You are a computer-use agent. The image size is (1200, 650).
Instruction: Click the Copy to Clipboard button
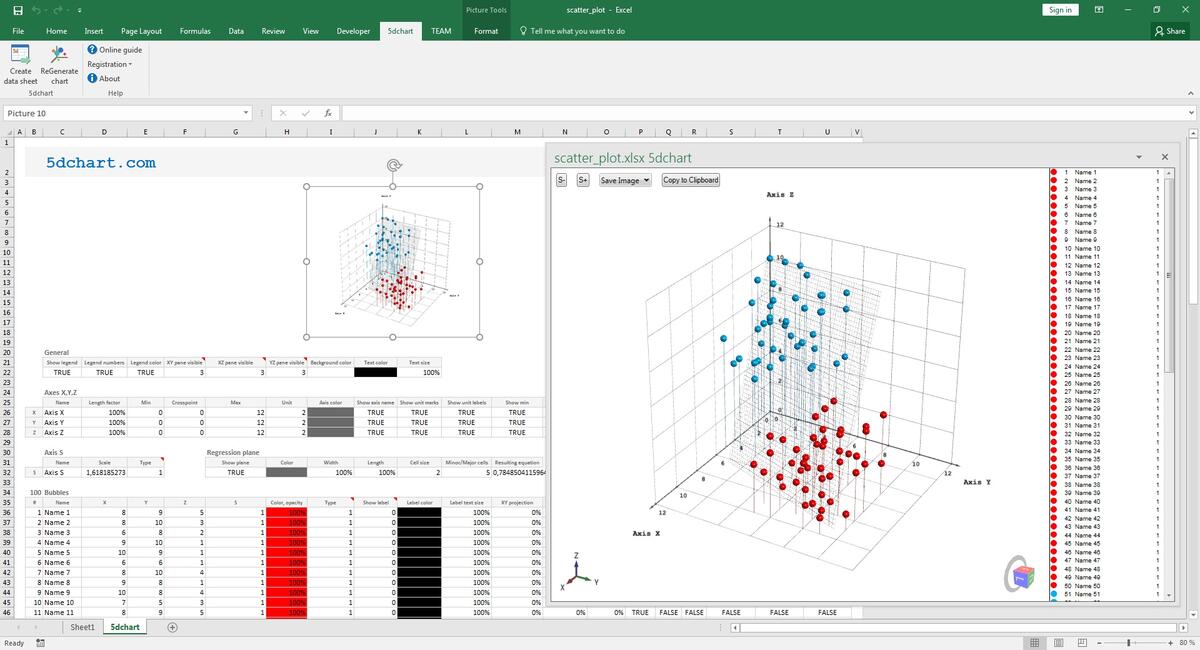[691, 180]
